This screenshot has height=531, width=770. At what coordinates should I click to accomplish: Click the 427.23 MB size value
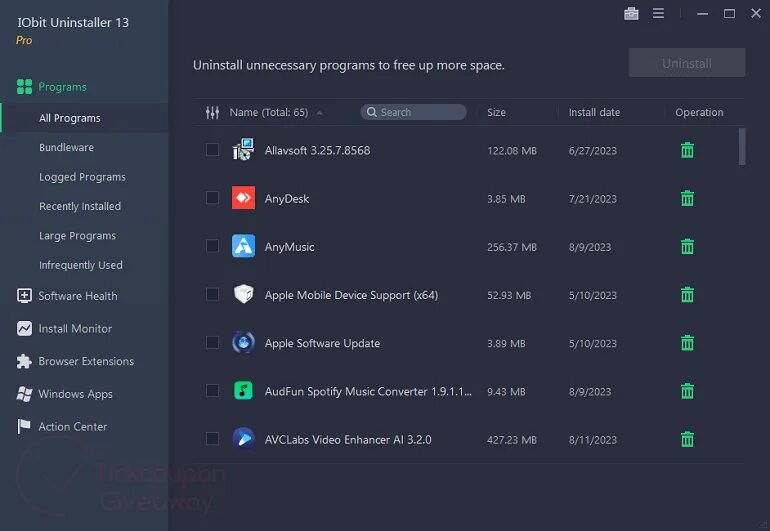click(512, 440)
